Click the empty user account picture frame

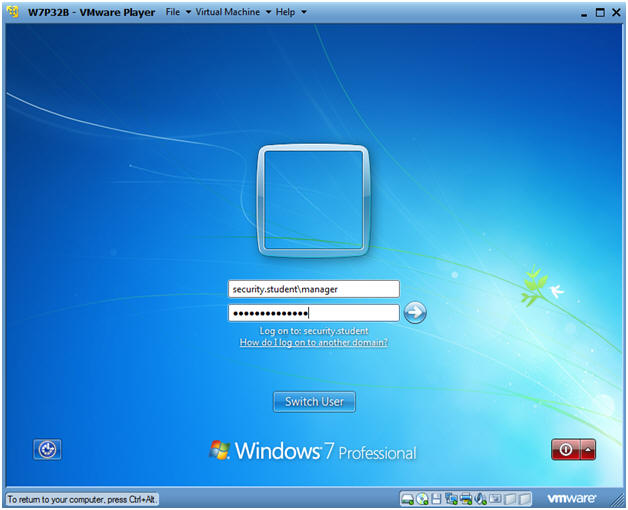click(313, 200)
